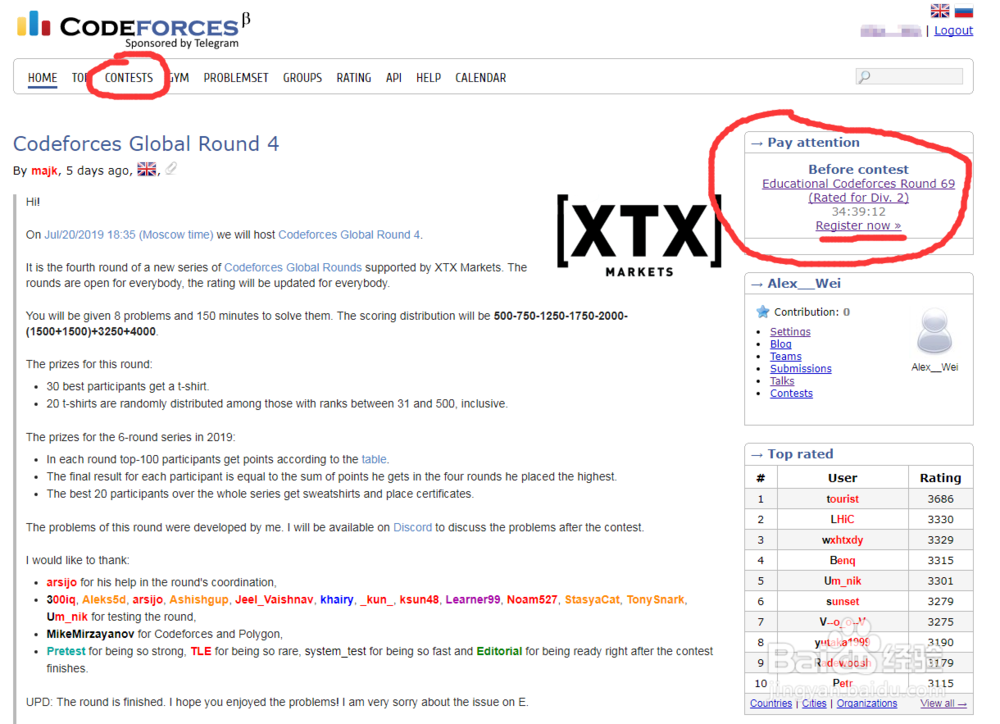The image size is (1000, 724).
Task: Open the points table link
Action: point(374,459)
